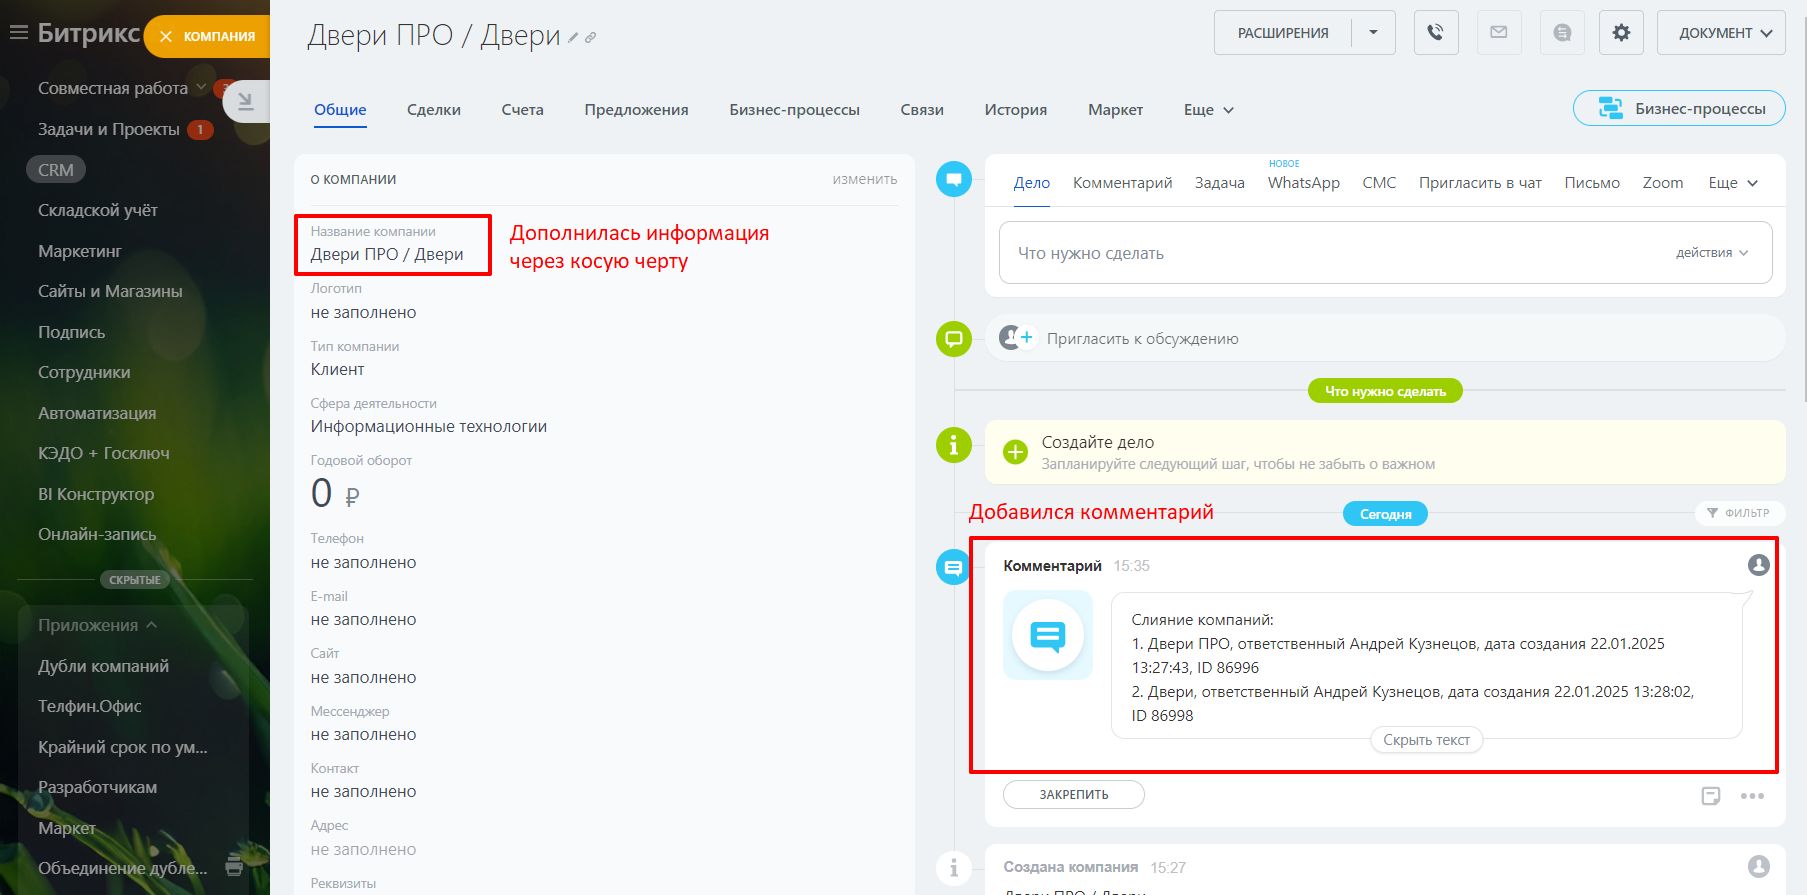
Task: Click the Бизнес-процессы pill button
Action: coord(1680,109)
